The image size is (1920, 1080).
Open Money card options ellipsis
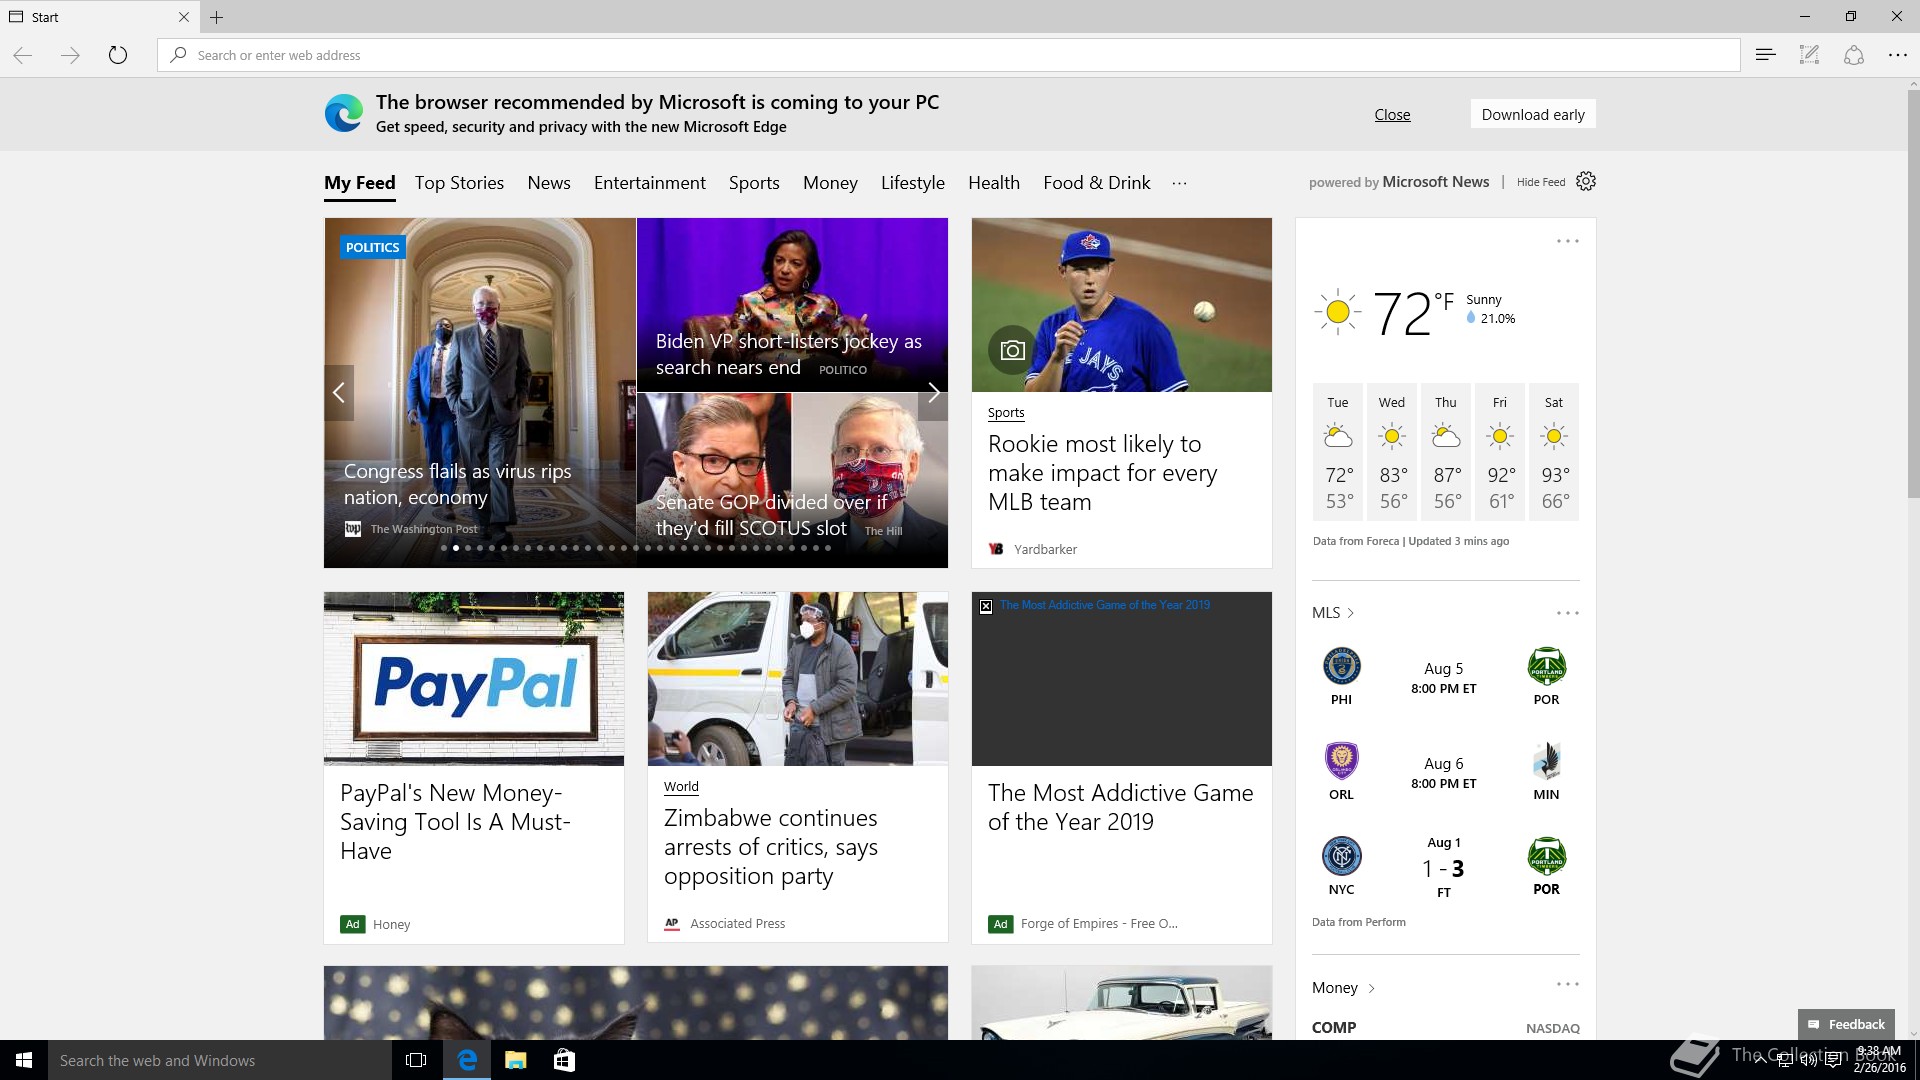coord(1567,984)
